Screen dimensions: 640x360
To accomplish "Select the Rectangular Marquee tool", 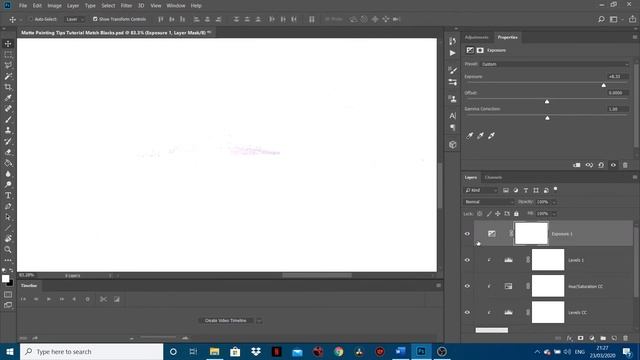I will [8, 55].
